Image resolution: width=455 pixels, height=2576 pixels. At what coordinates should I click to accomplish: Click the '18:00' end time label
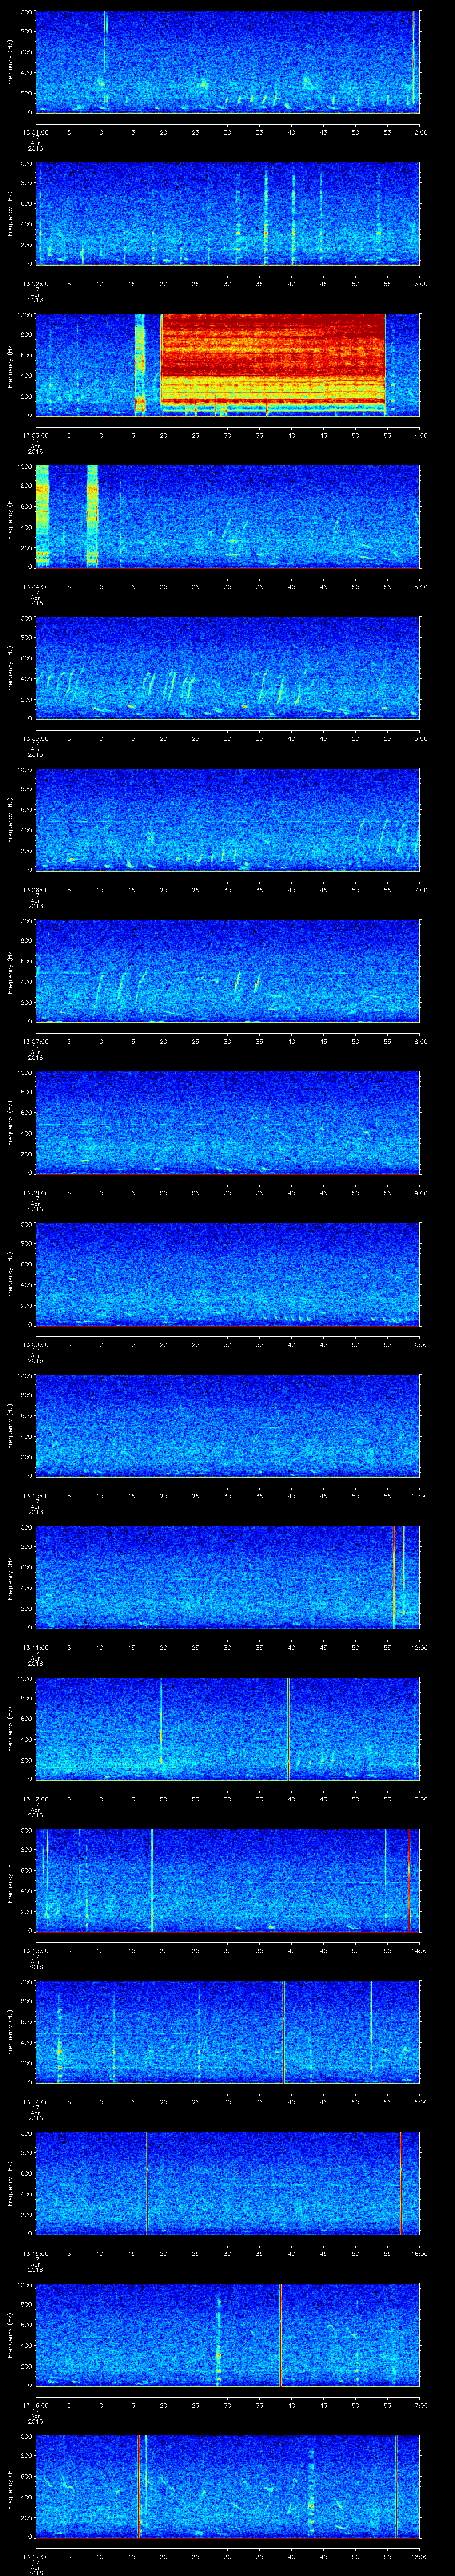(x=419, y=2556)
